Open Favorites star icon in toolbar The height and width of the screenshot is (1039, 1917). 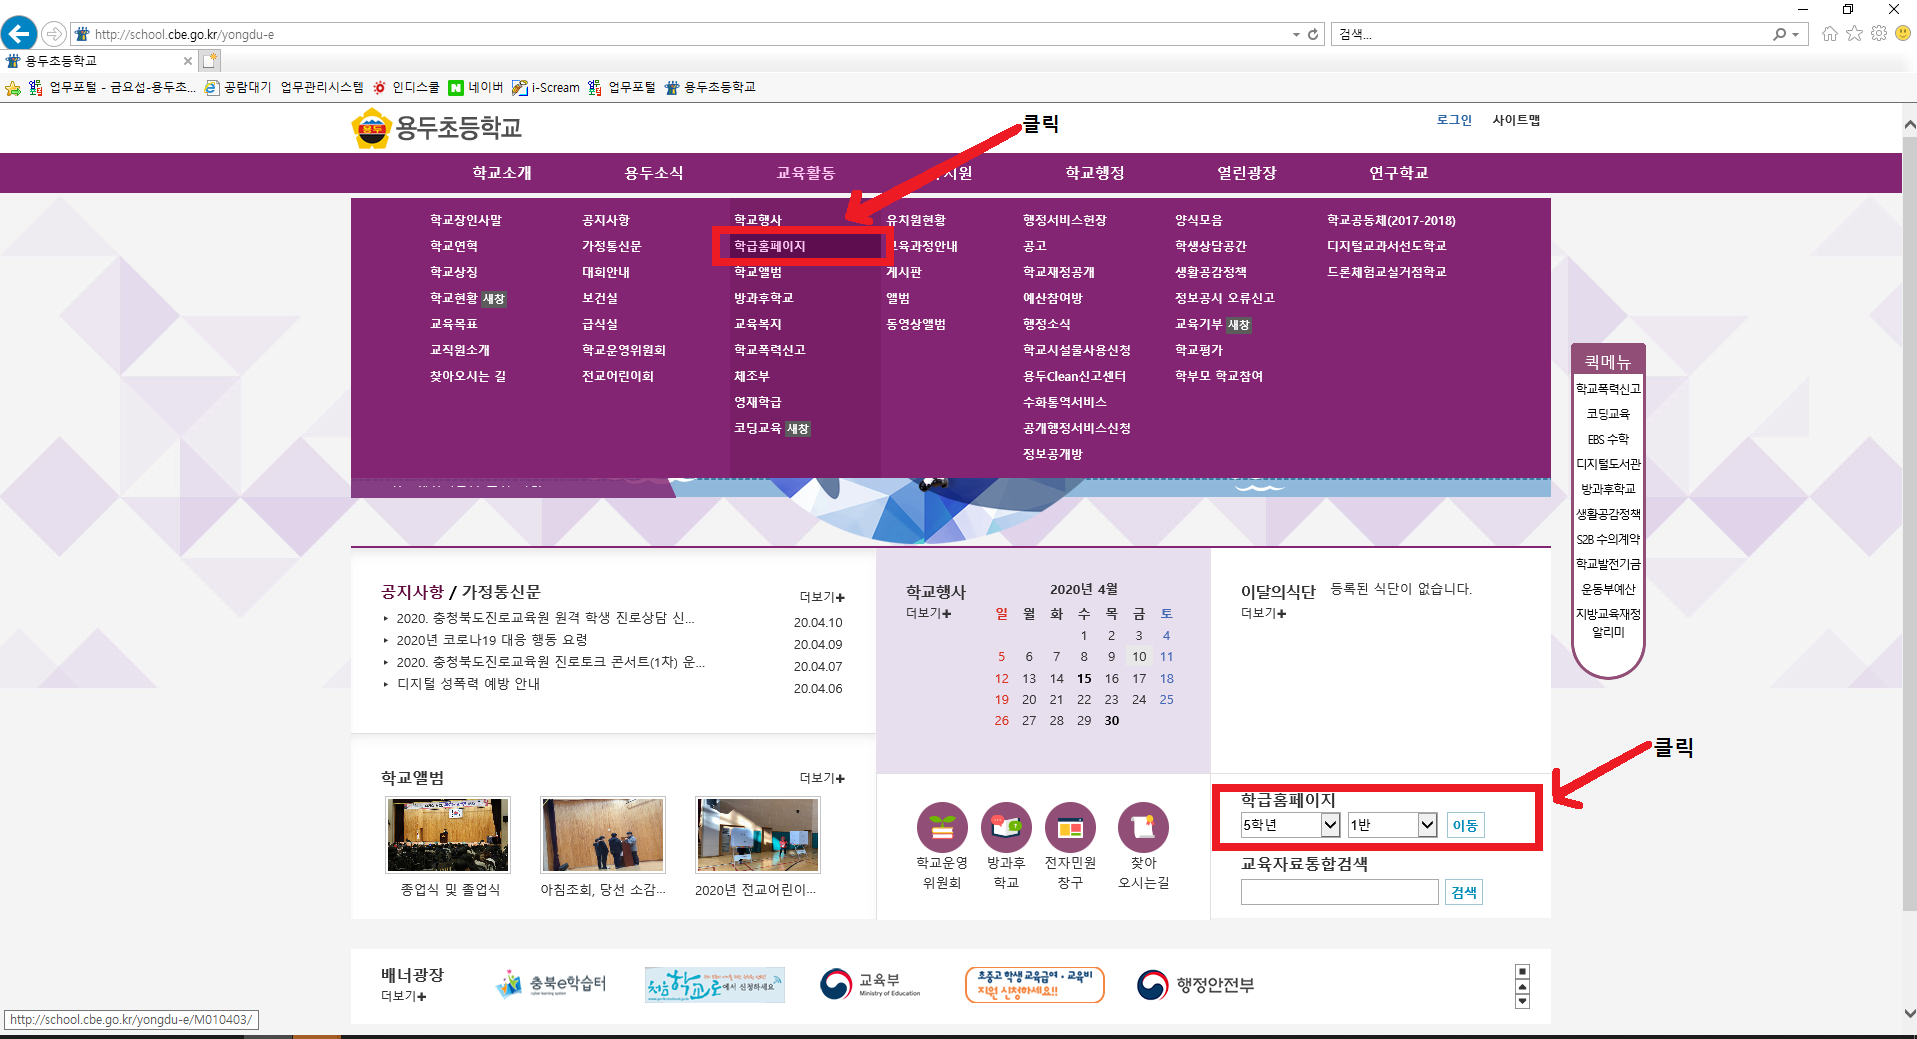coord(1855,34)
